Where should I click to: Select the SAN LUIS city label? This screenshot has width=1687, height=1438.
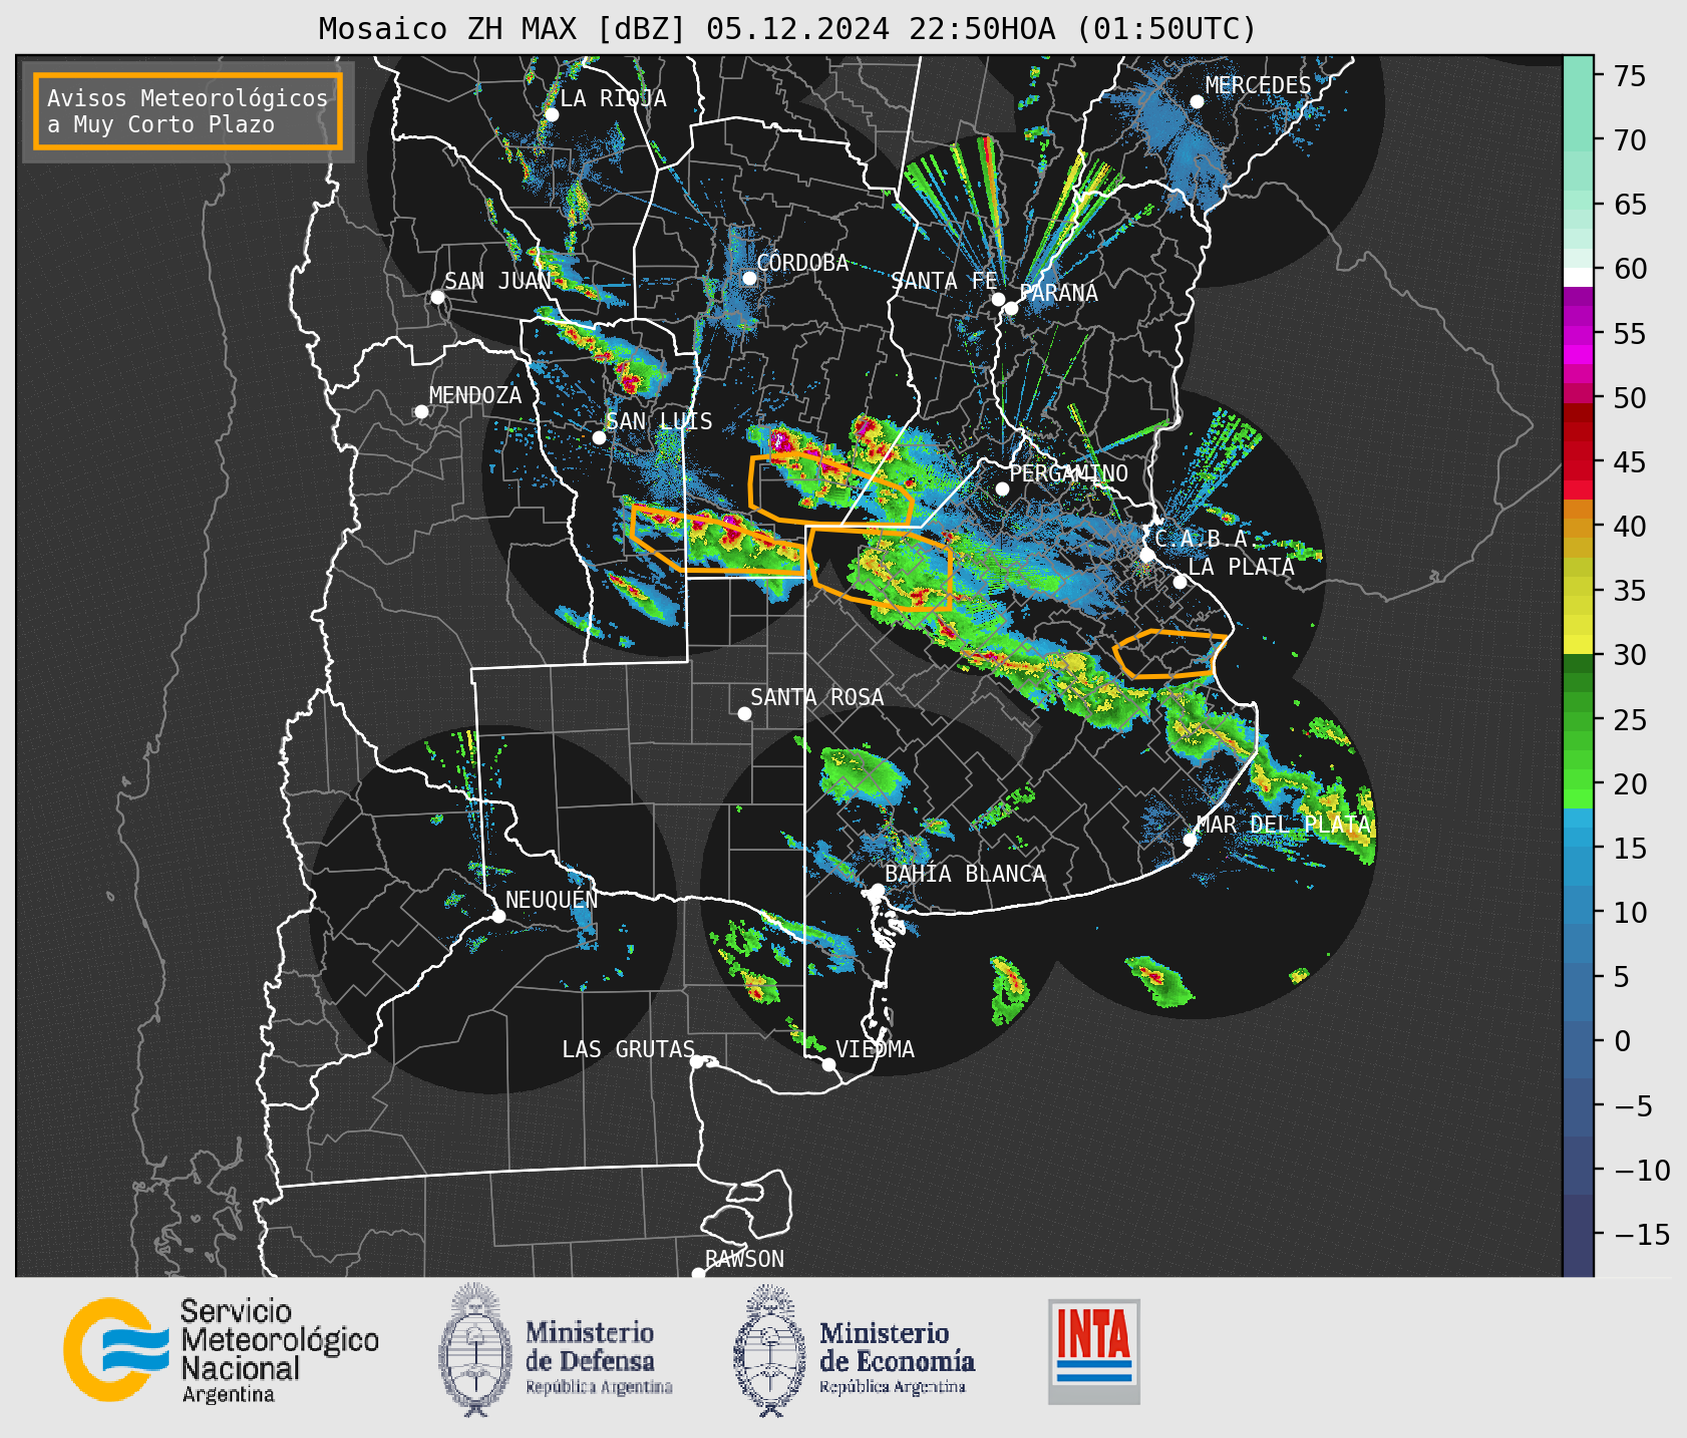(x=659, y=421)
